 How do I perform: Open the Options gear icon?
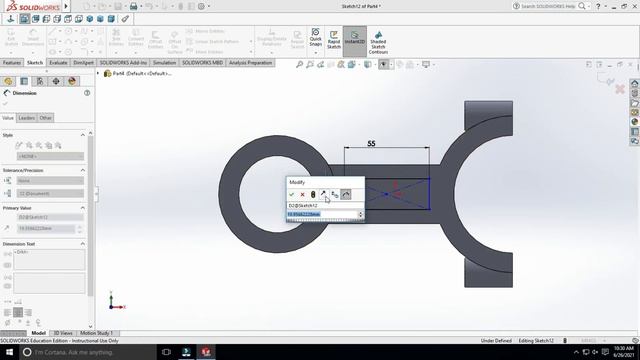201,6
